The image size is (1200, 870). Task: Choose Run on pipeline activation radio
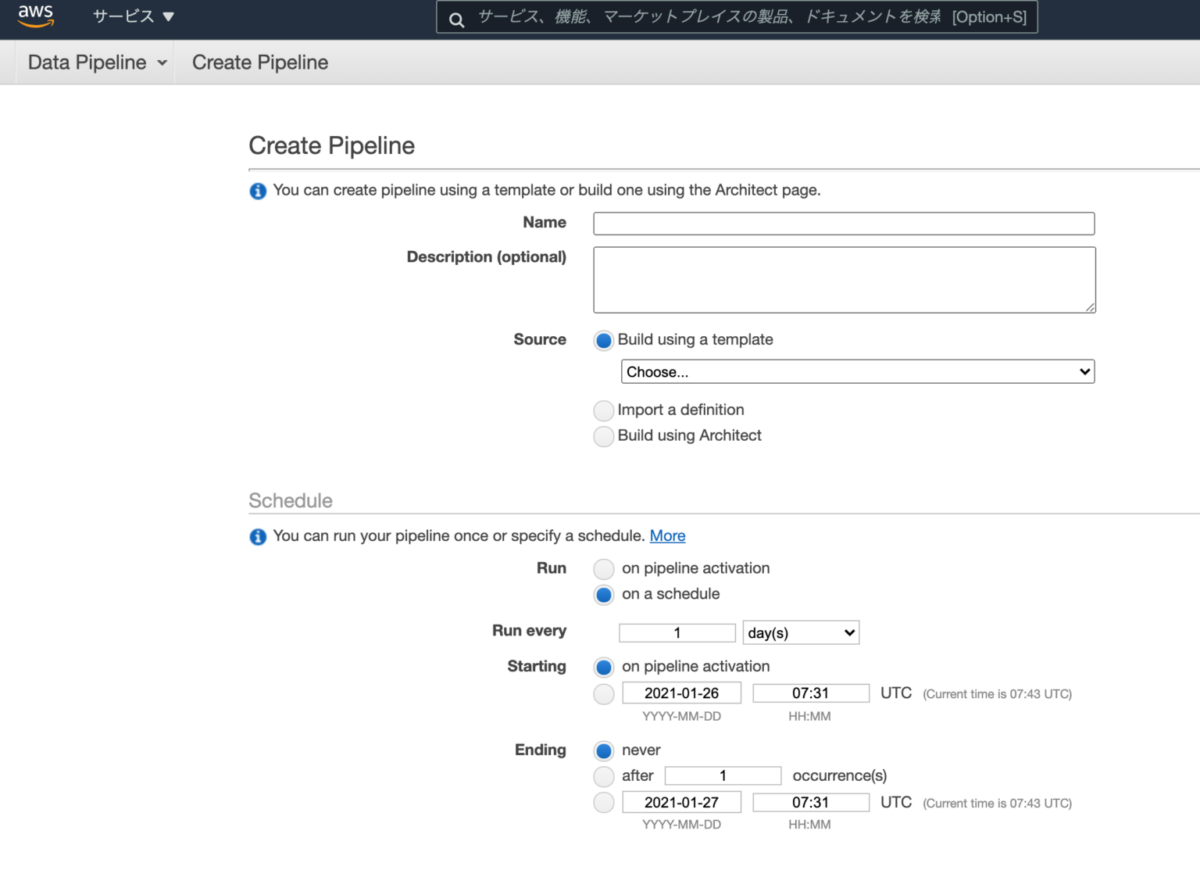(x=604, y=569)
